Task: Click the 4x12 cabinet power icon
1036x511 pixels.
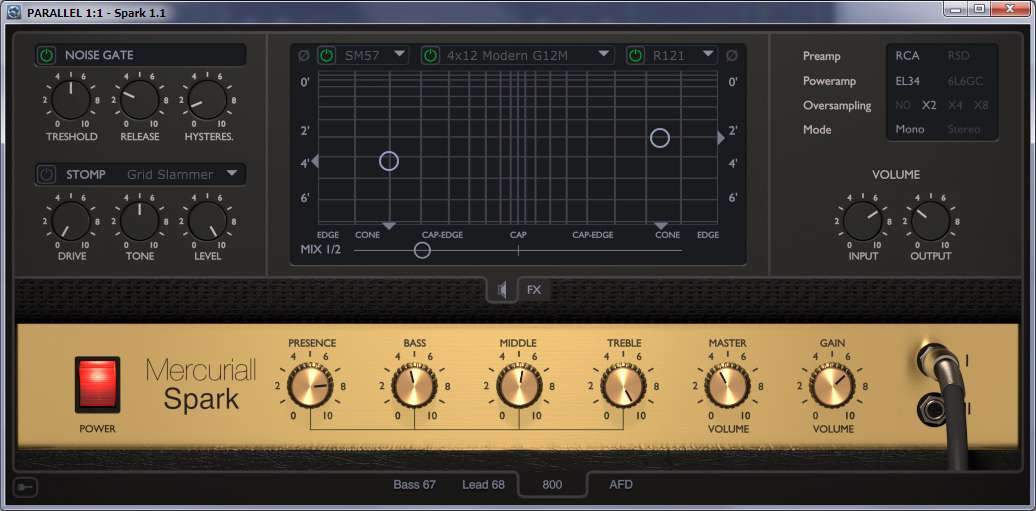Action: [x=430, y=55]
